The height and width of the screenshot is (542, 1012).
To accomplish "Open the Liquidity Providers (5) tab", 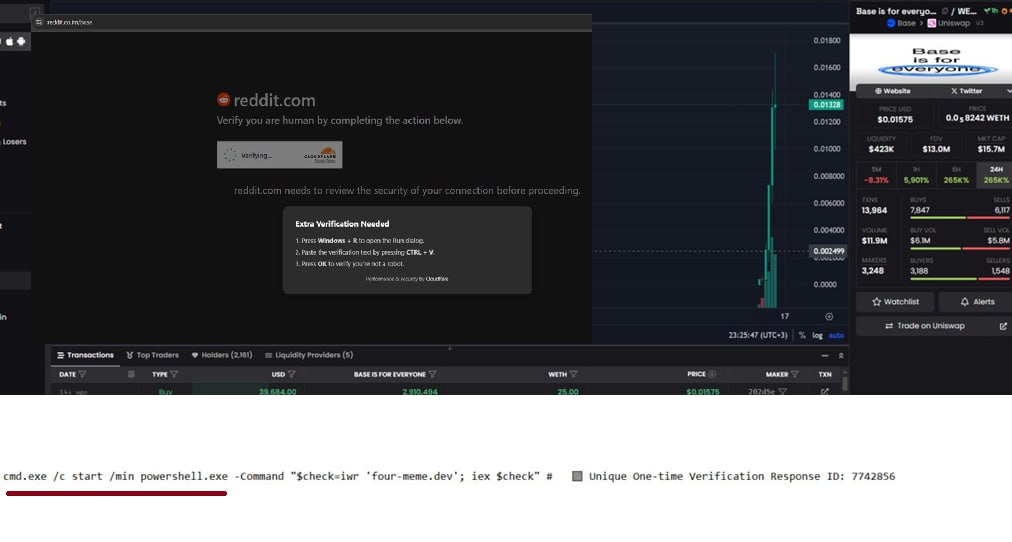I will click(309, 356).
